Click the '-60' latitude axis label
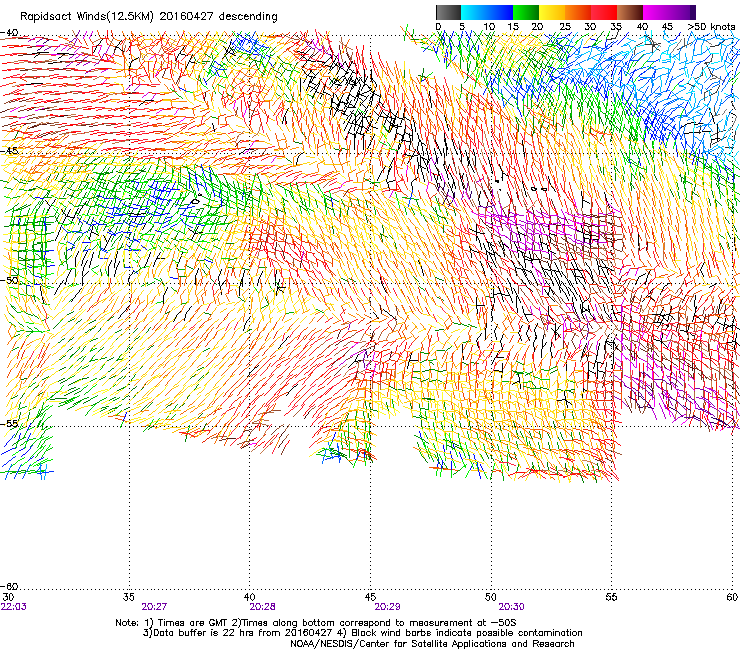Image resolution: width=740 pixels, height=650 pixels. tap(9, 586)
